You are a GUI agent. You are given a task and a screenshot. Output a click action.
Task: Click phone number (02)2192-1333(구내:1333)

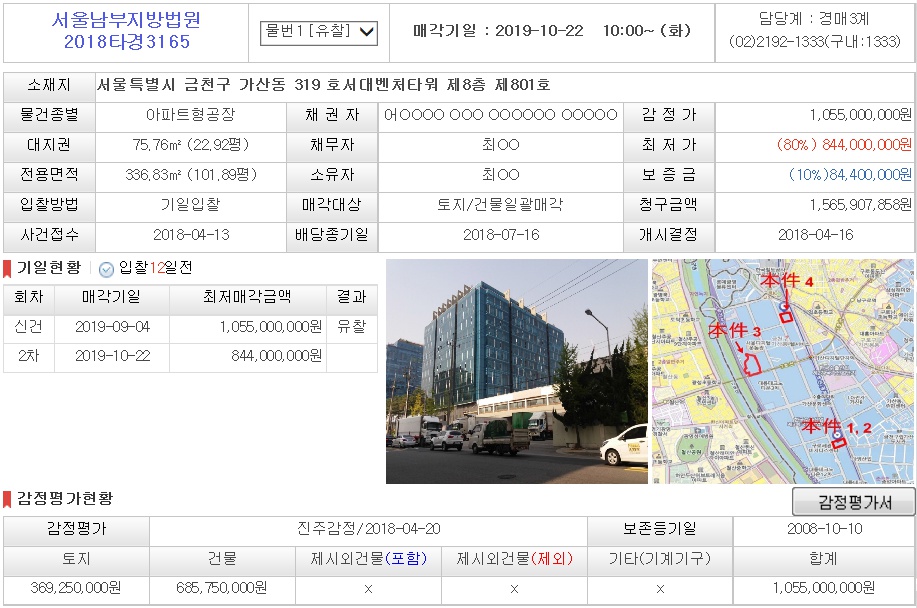[815, 42]
